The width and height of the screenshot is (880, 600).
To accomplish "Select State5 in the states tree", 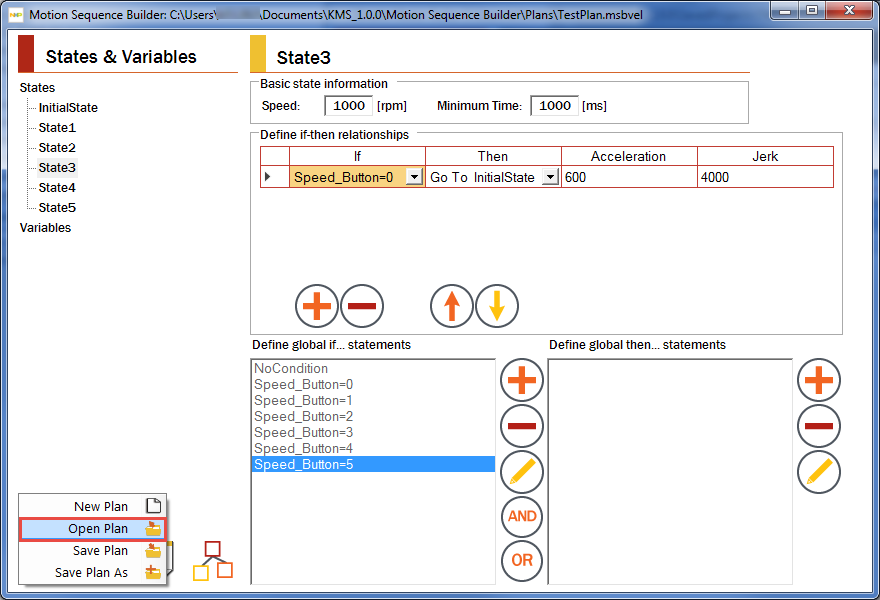I will pos(57,208).
